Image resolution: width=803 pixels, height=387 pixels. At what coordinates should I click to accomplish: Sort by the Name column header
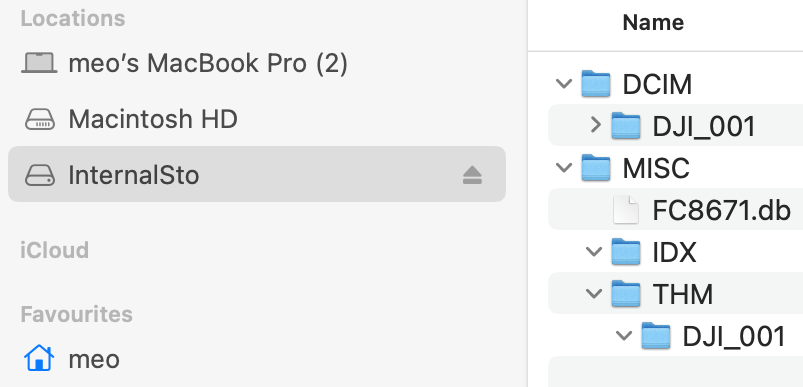coord(653,23)
